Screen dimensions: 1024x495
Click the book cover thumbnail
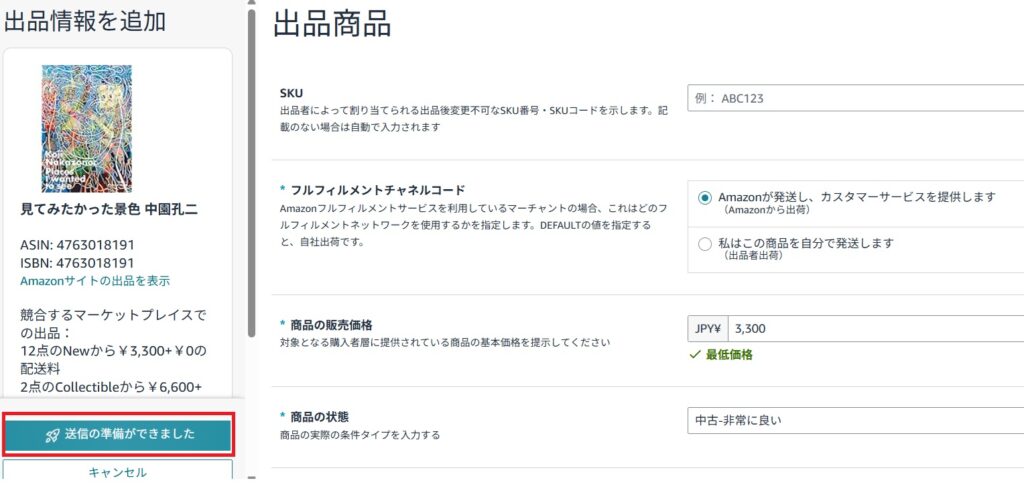86,129
